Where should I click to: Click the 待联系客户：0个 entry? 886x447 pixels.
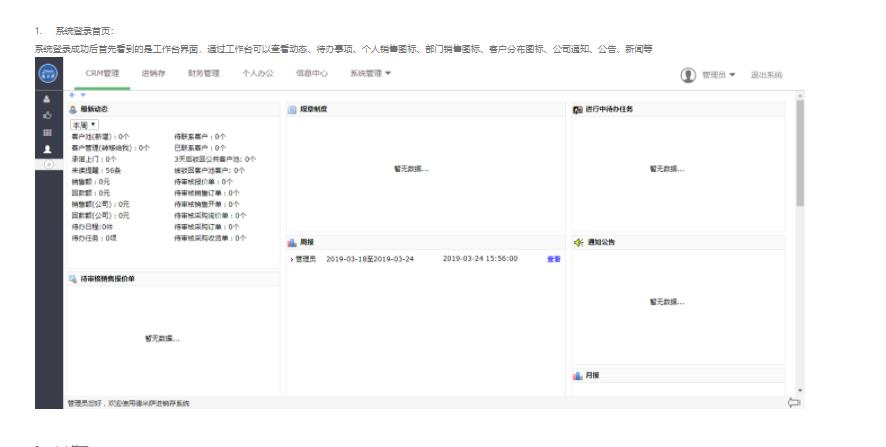click(x=200, y=137)
